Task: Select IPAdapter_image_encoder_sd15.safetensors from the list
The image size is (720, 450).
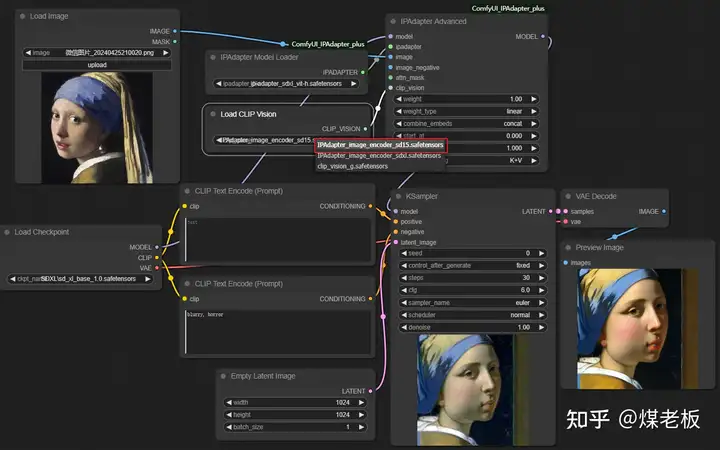Action: click(380, 145)
